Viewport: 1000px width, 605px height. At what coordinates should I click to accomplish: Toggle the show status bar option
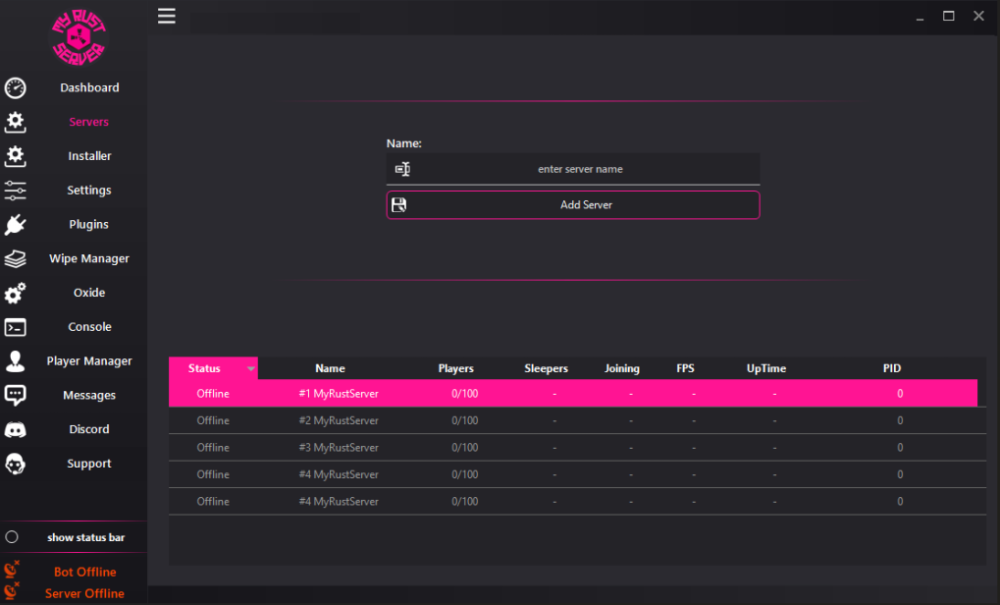point(88,537)
